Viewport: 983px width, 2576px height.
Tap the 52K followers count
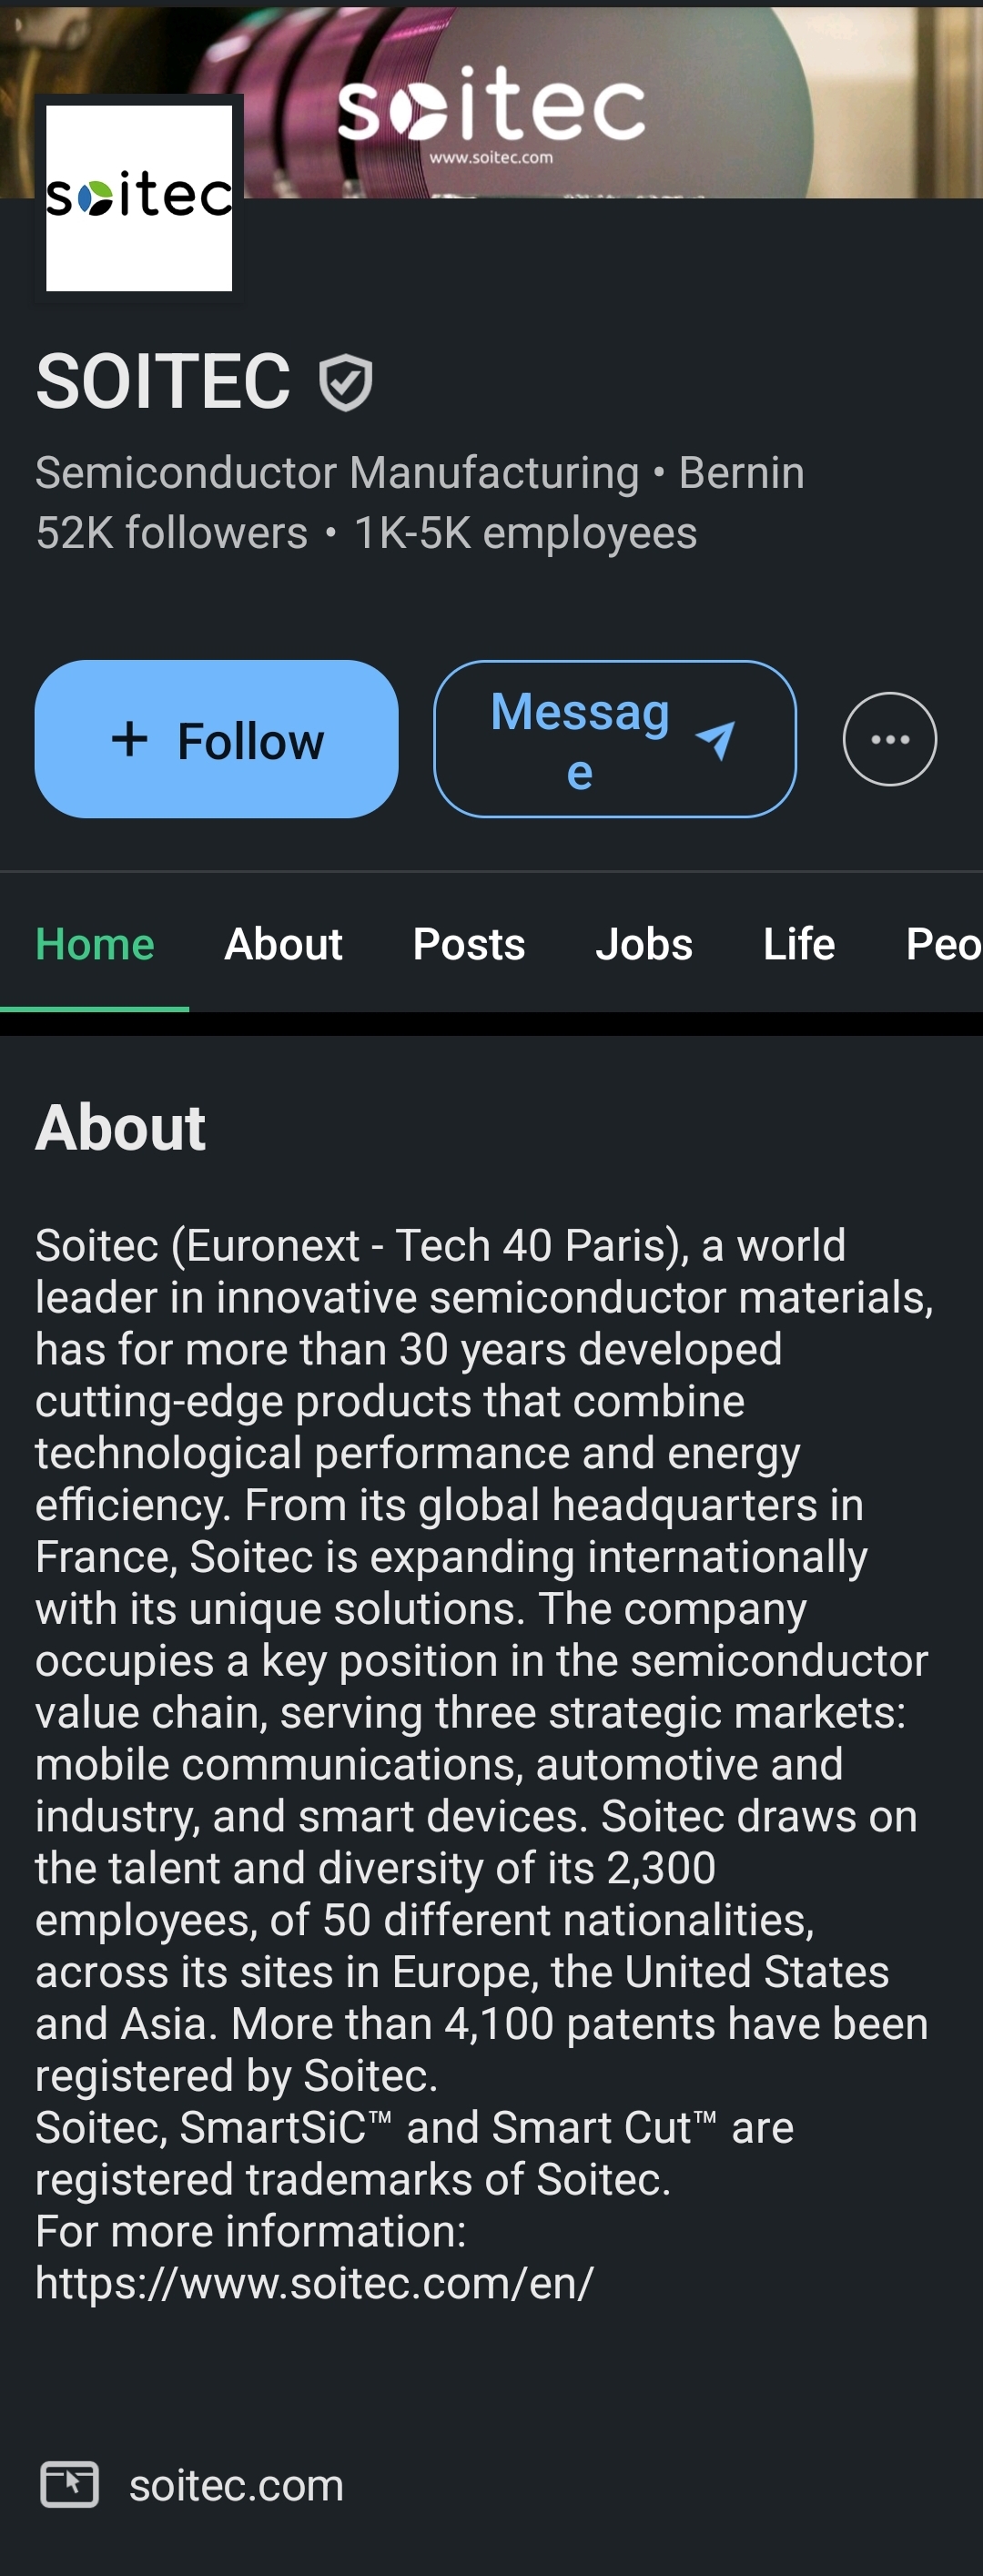pos(172,533)
